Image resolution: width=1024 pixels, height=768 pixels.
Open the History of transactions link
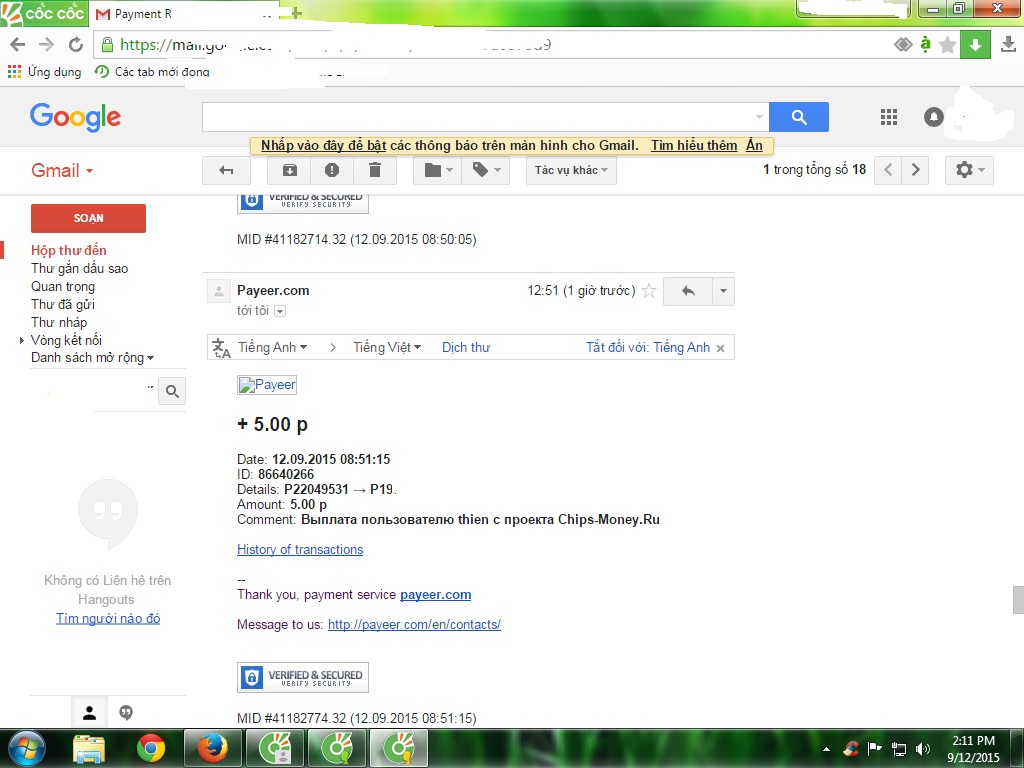coord(300,550)
